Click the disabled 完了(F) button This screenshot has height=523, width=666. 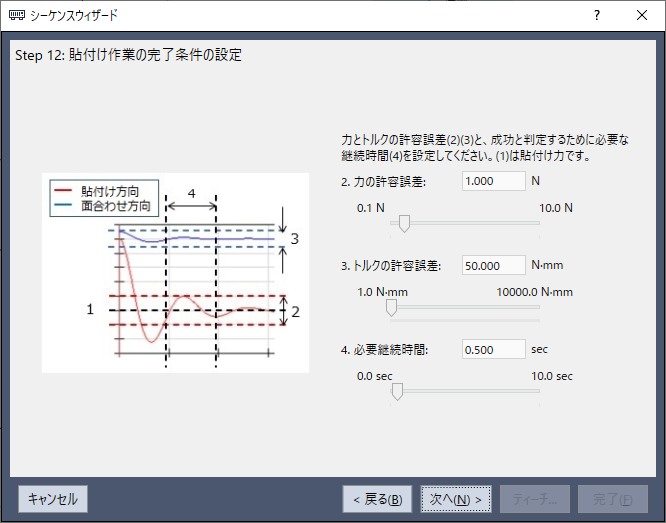point(612,498)
